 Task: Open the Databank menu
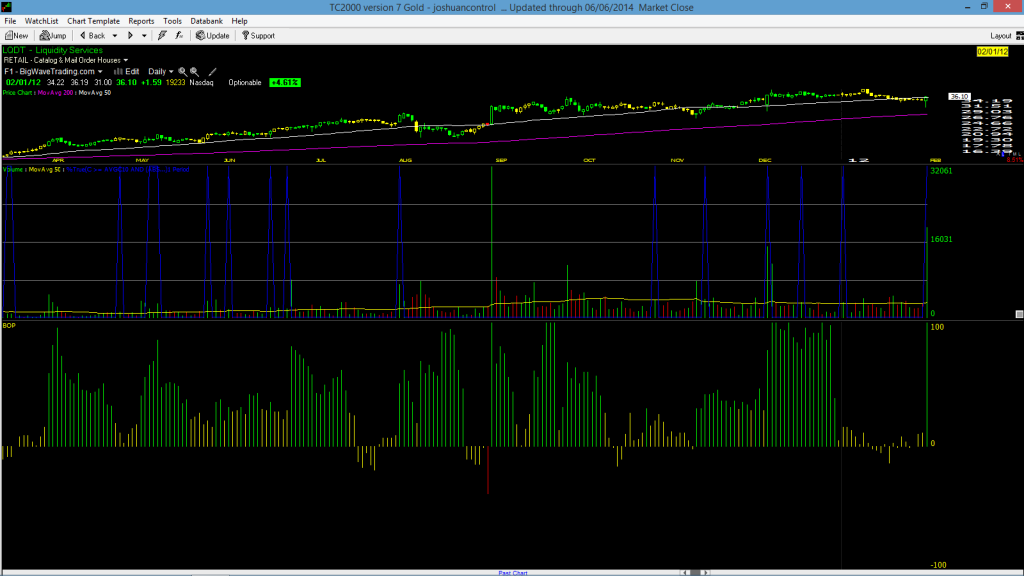pyautogui.click(x=206, y=21)
